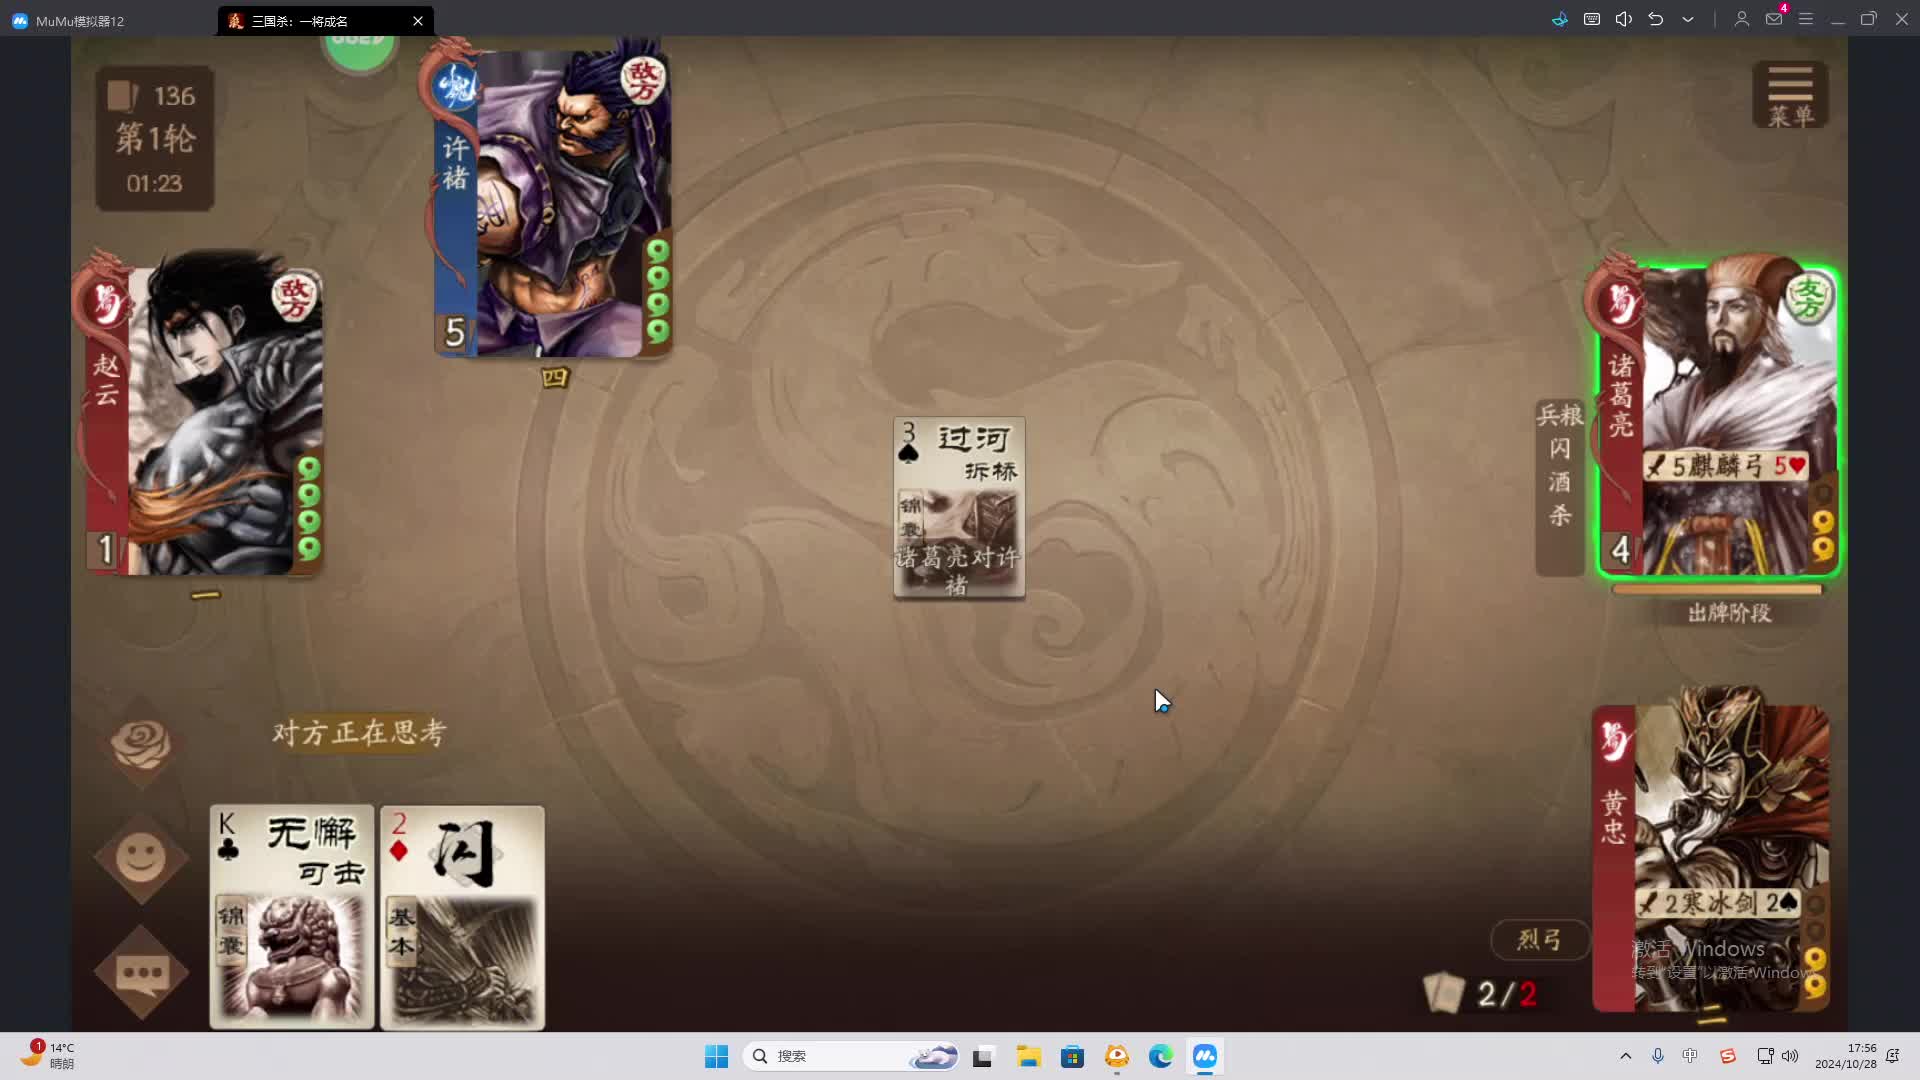Open the emulator hamburger settings menu
1920x1080 pixels.
[1806, 20]
